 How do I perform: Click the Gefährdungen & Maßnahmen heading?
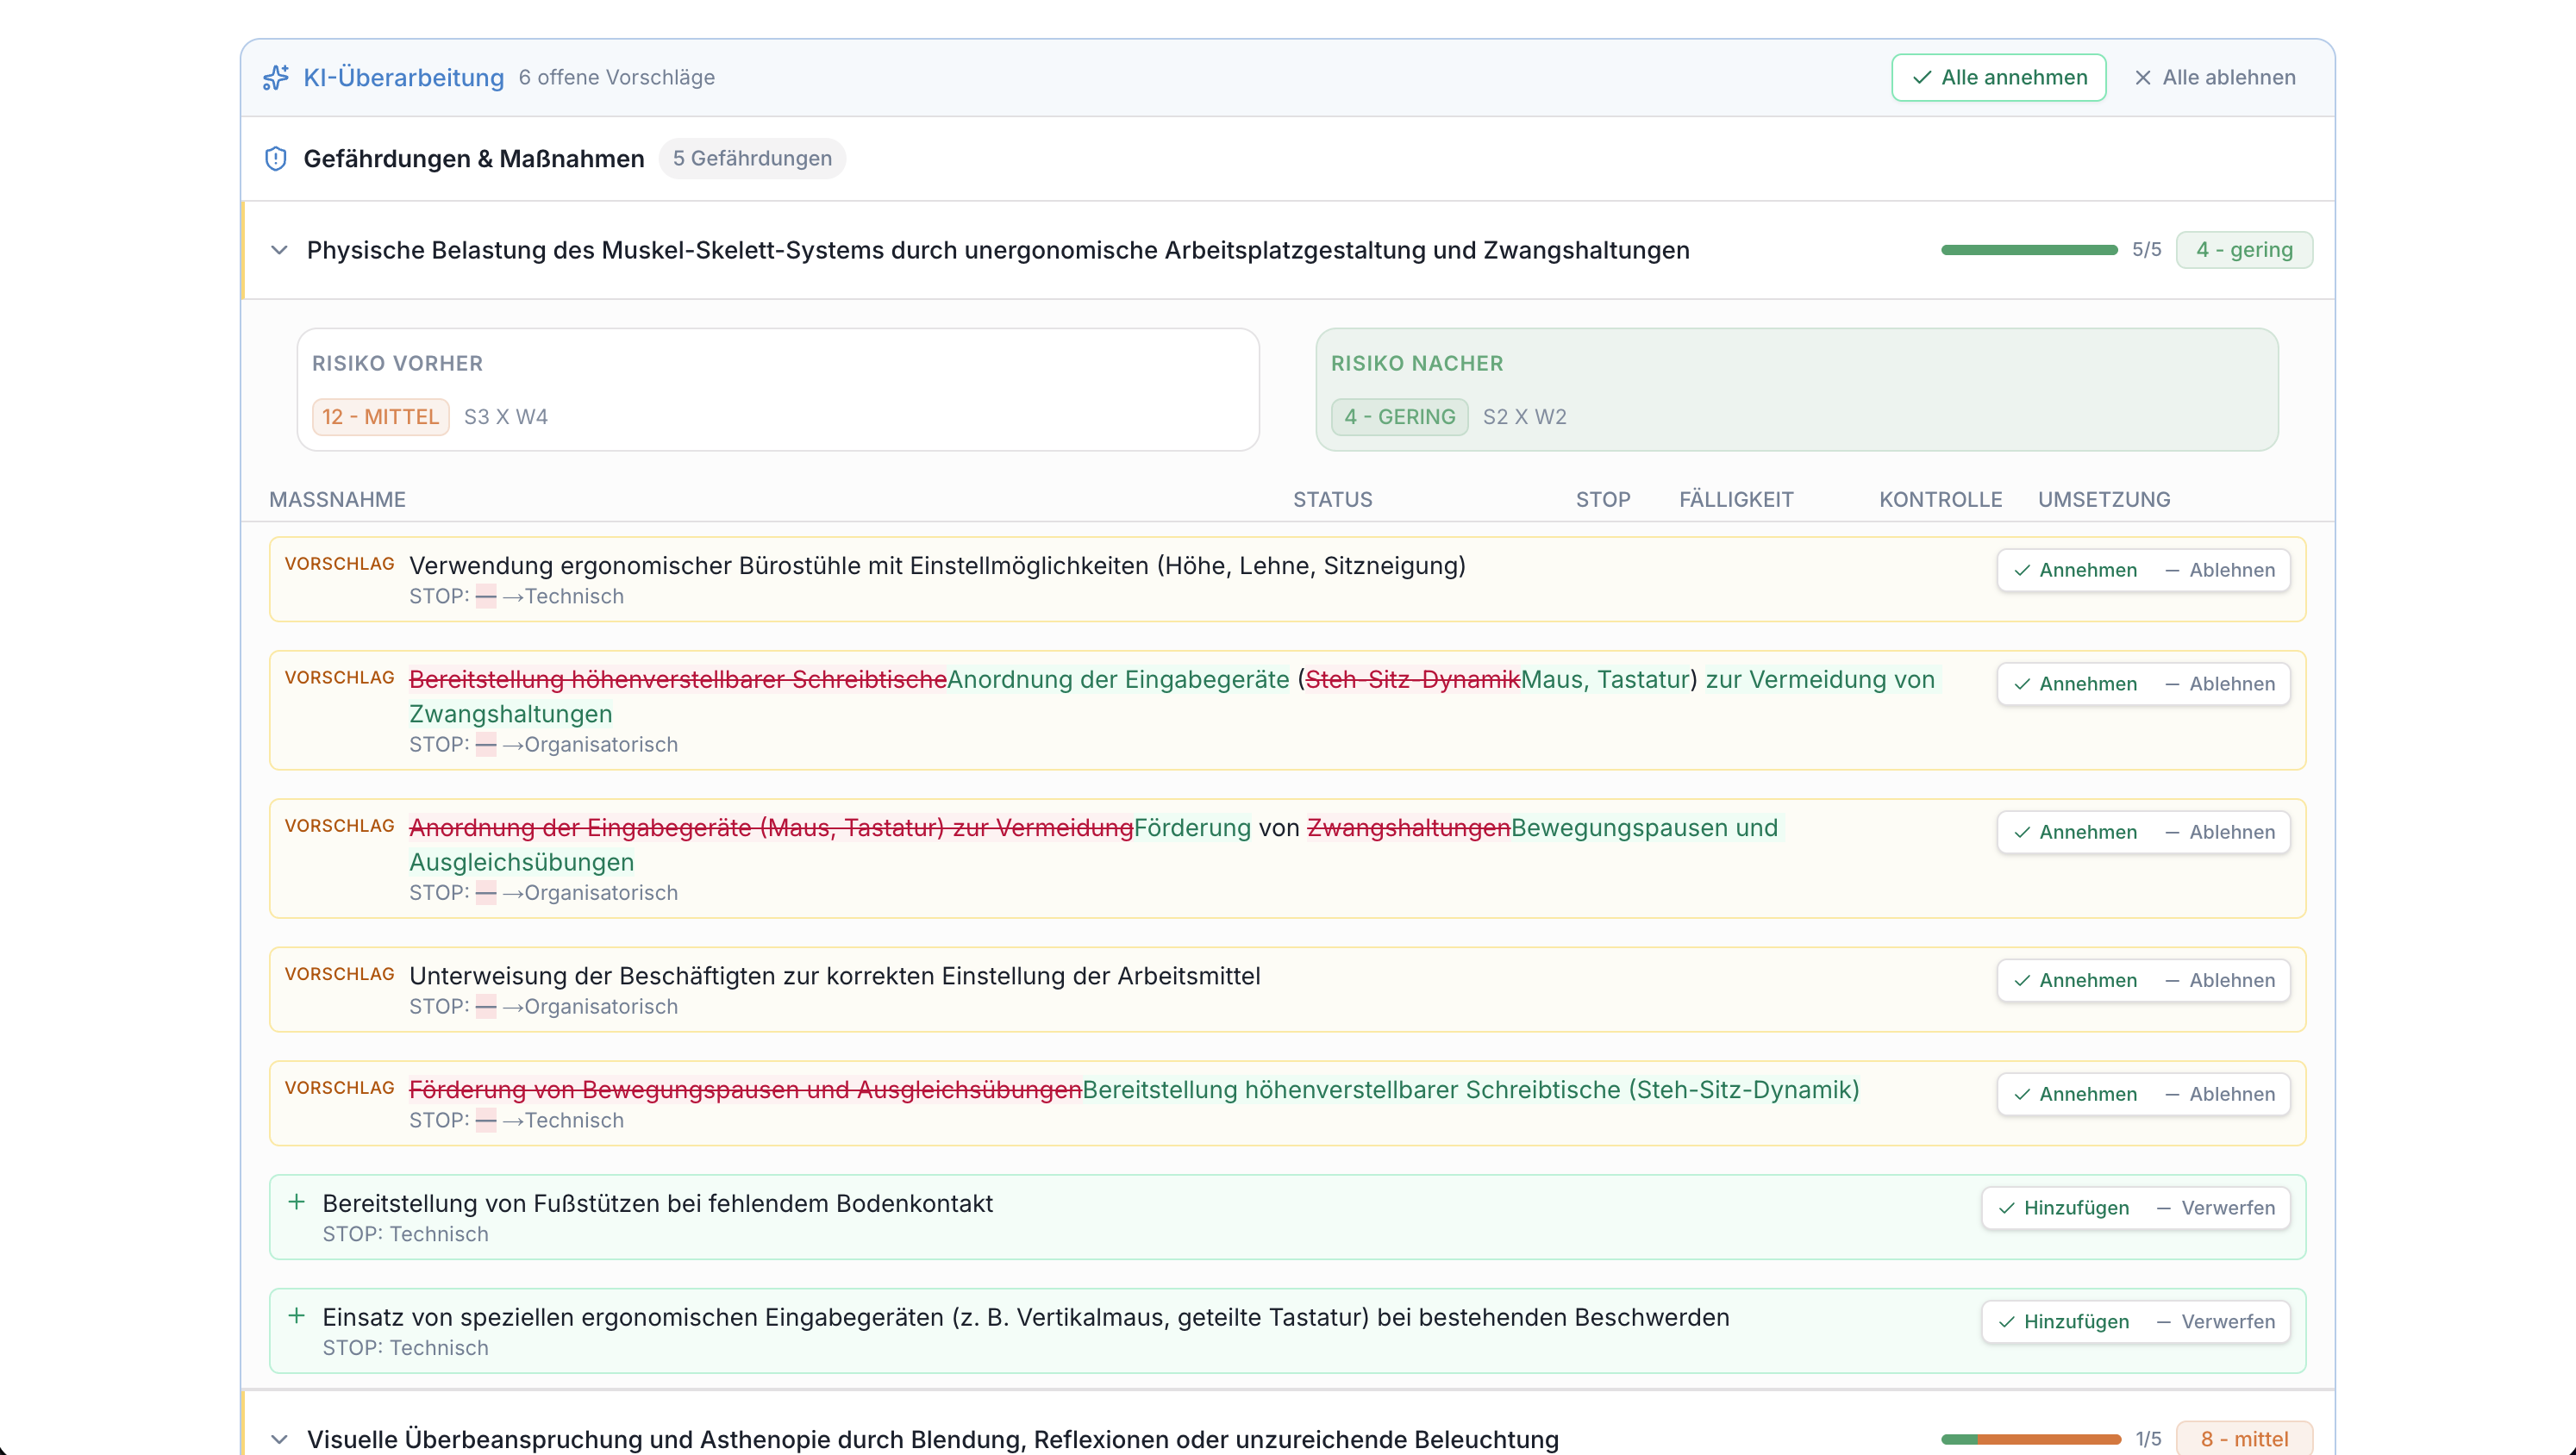click(474, 158)
